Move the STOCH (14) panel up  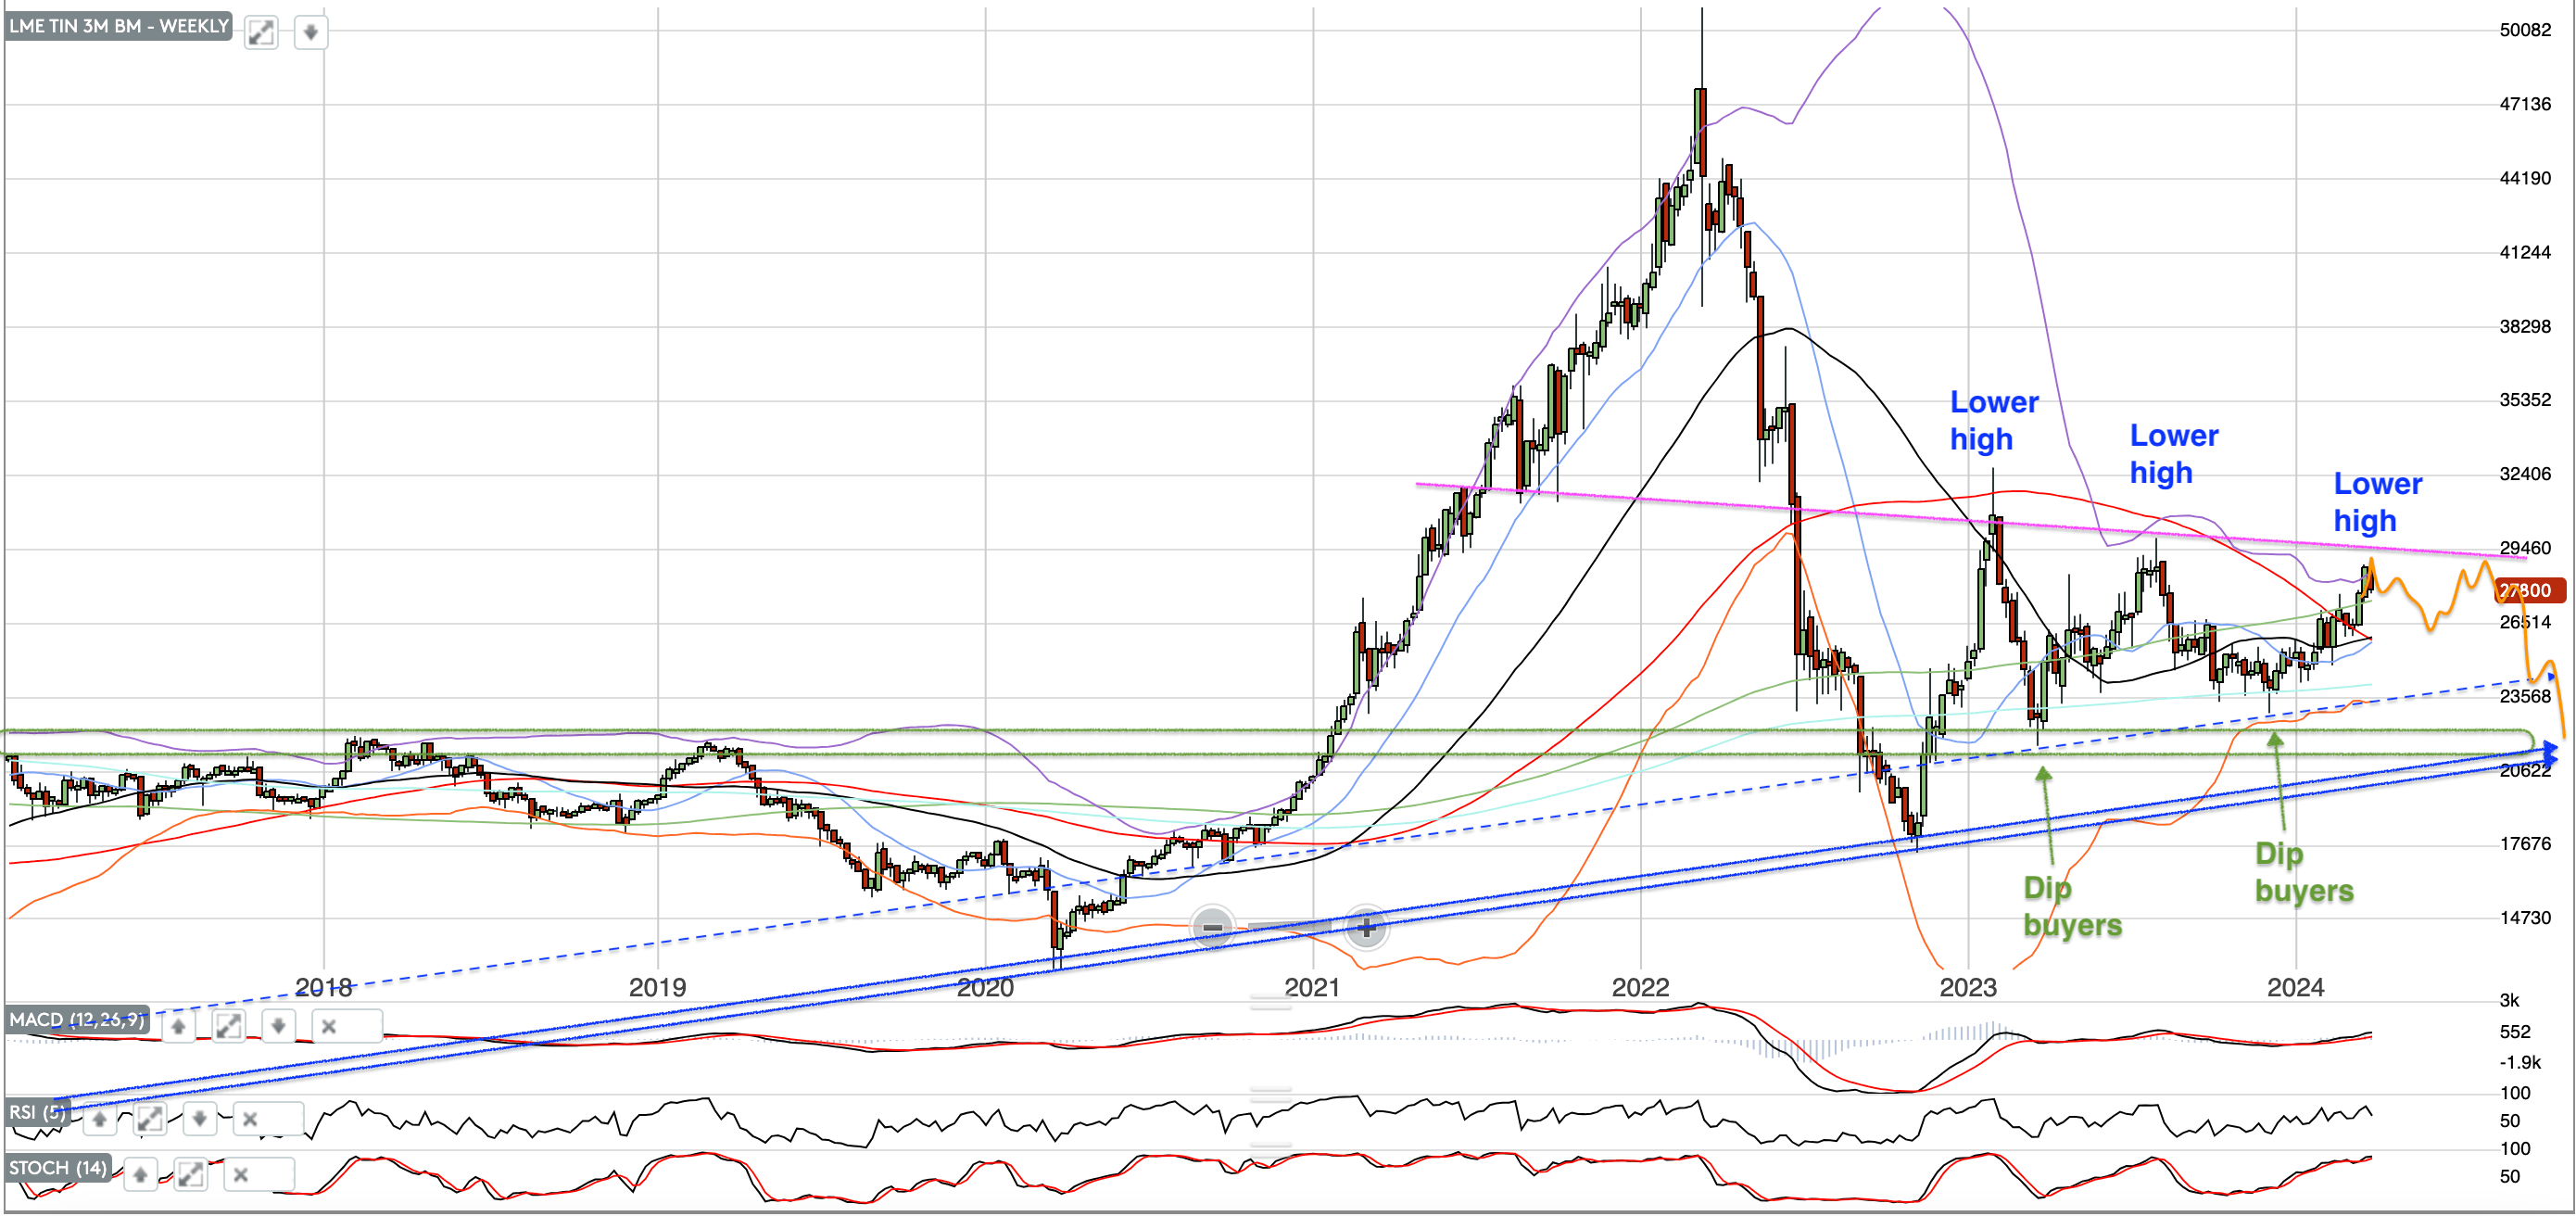140,1173
